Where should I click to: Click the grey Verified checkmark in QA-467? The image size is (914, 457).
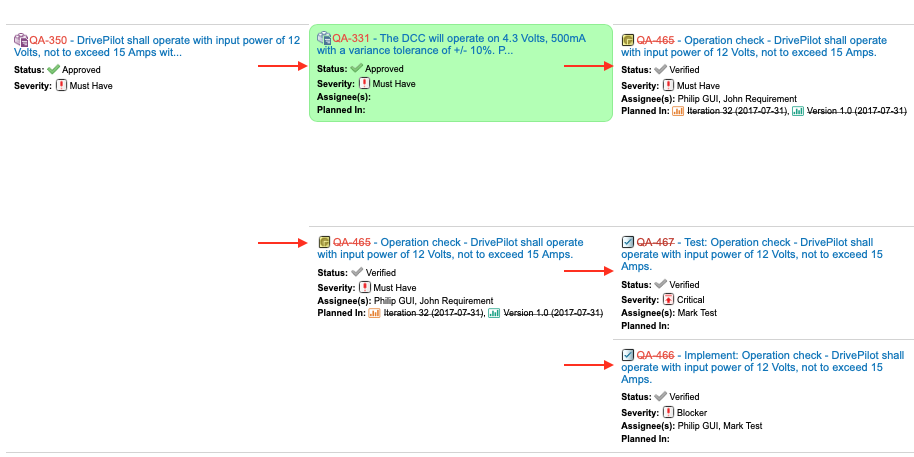(x=660, y=285)
